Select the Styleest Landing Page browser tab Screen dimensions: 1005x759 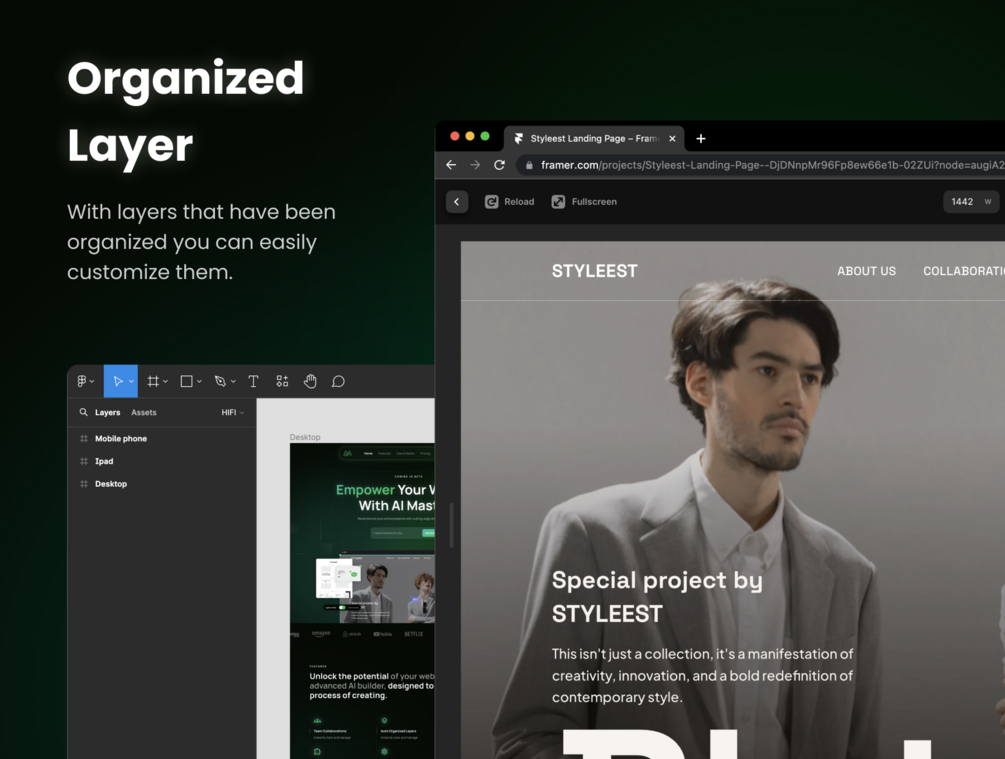(594, 138)
